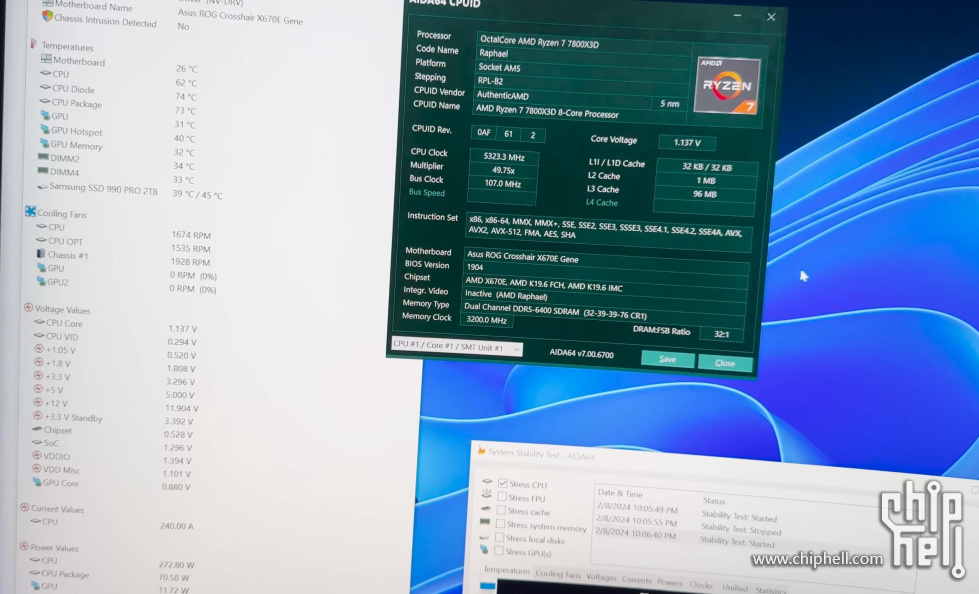The height and width of the screenshot is (594, 979).
Task: Click the shield icon beside Chassis Intrusion Detected
Action: 47,16
